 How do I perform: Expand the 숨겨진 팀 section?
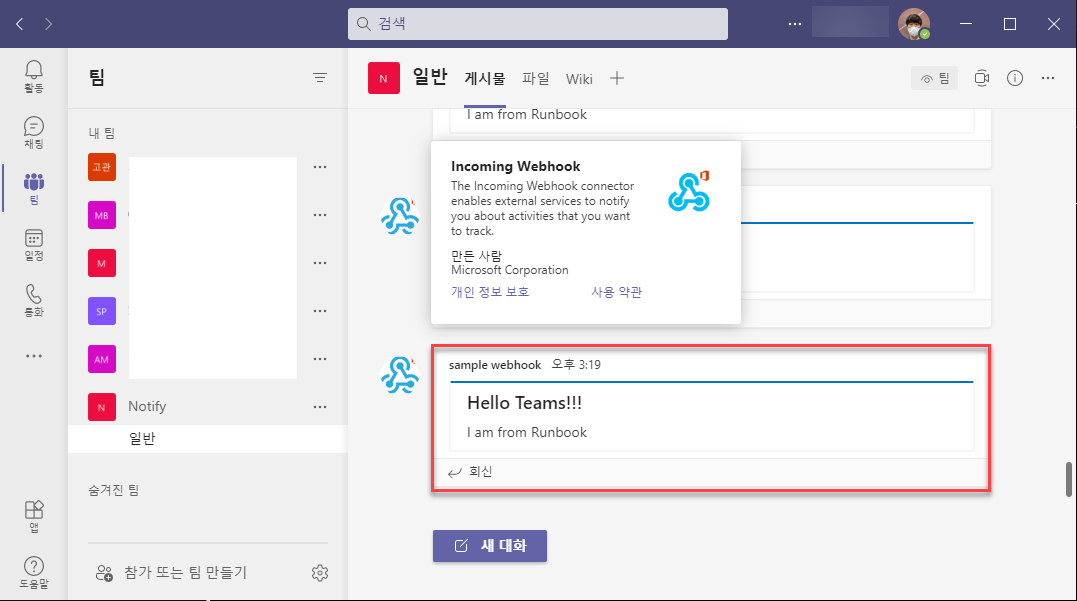coord(114,490)
